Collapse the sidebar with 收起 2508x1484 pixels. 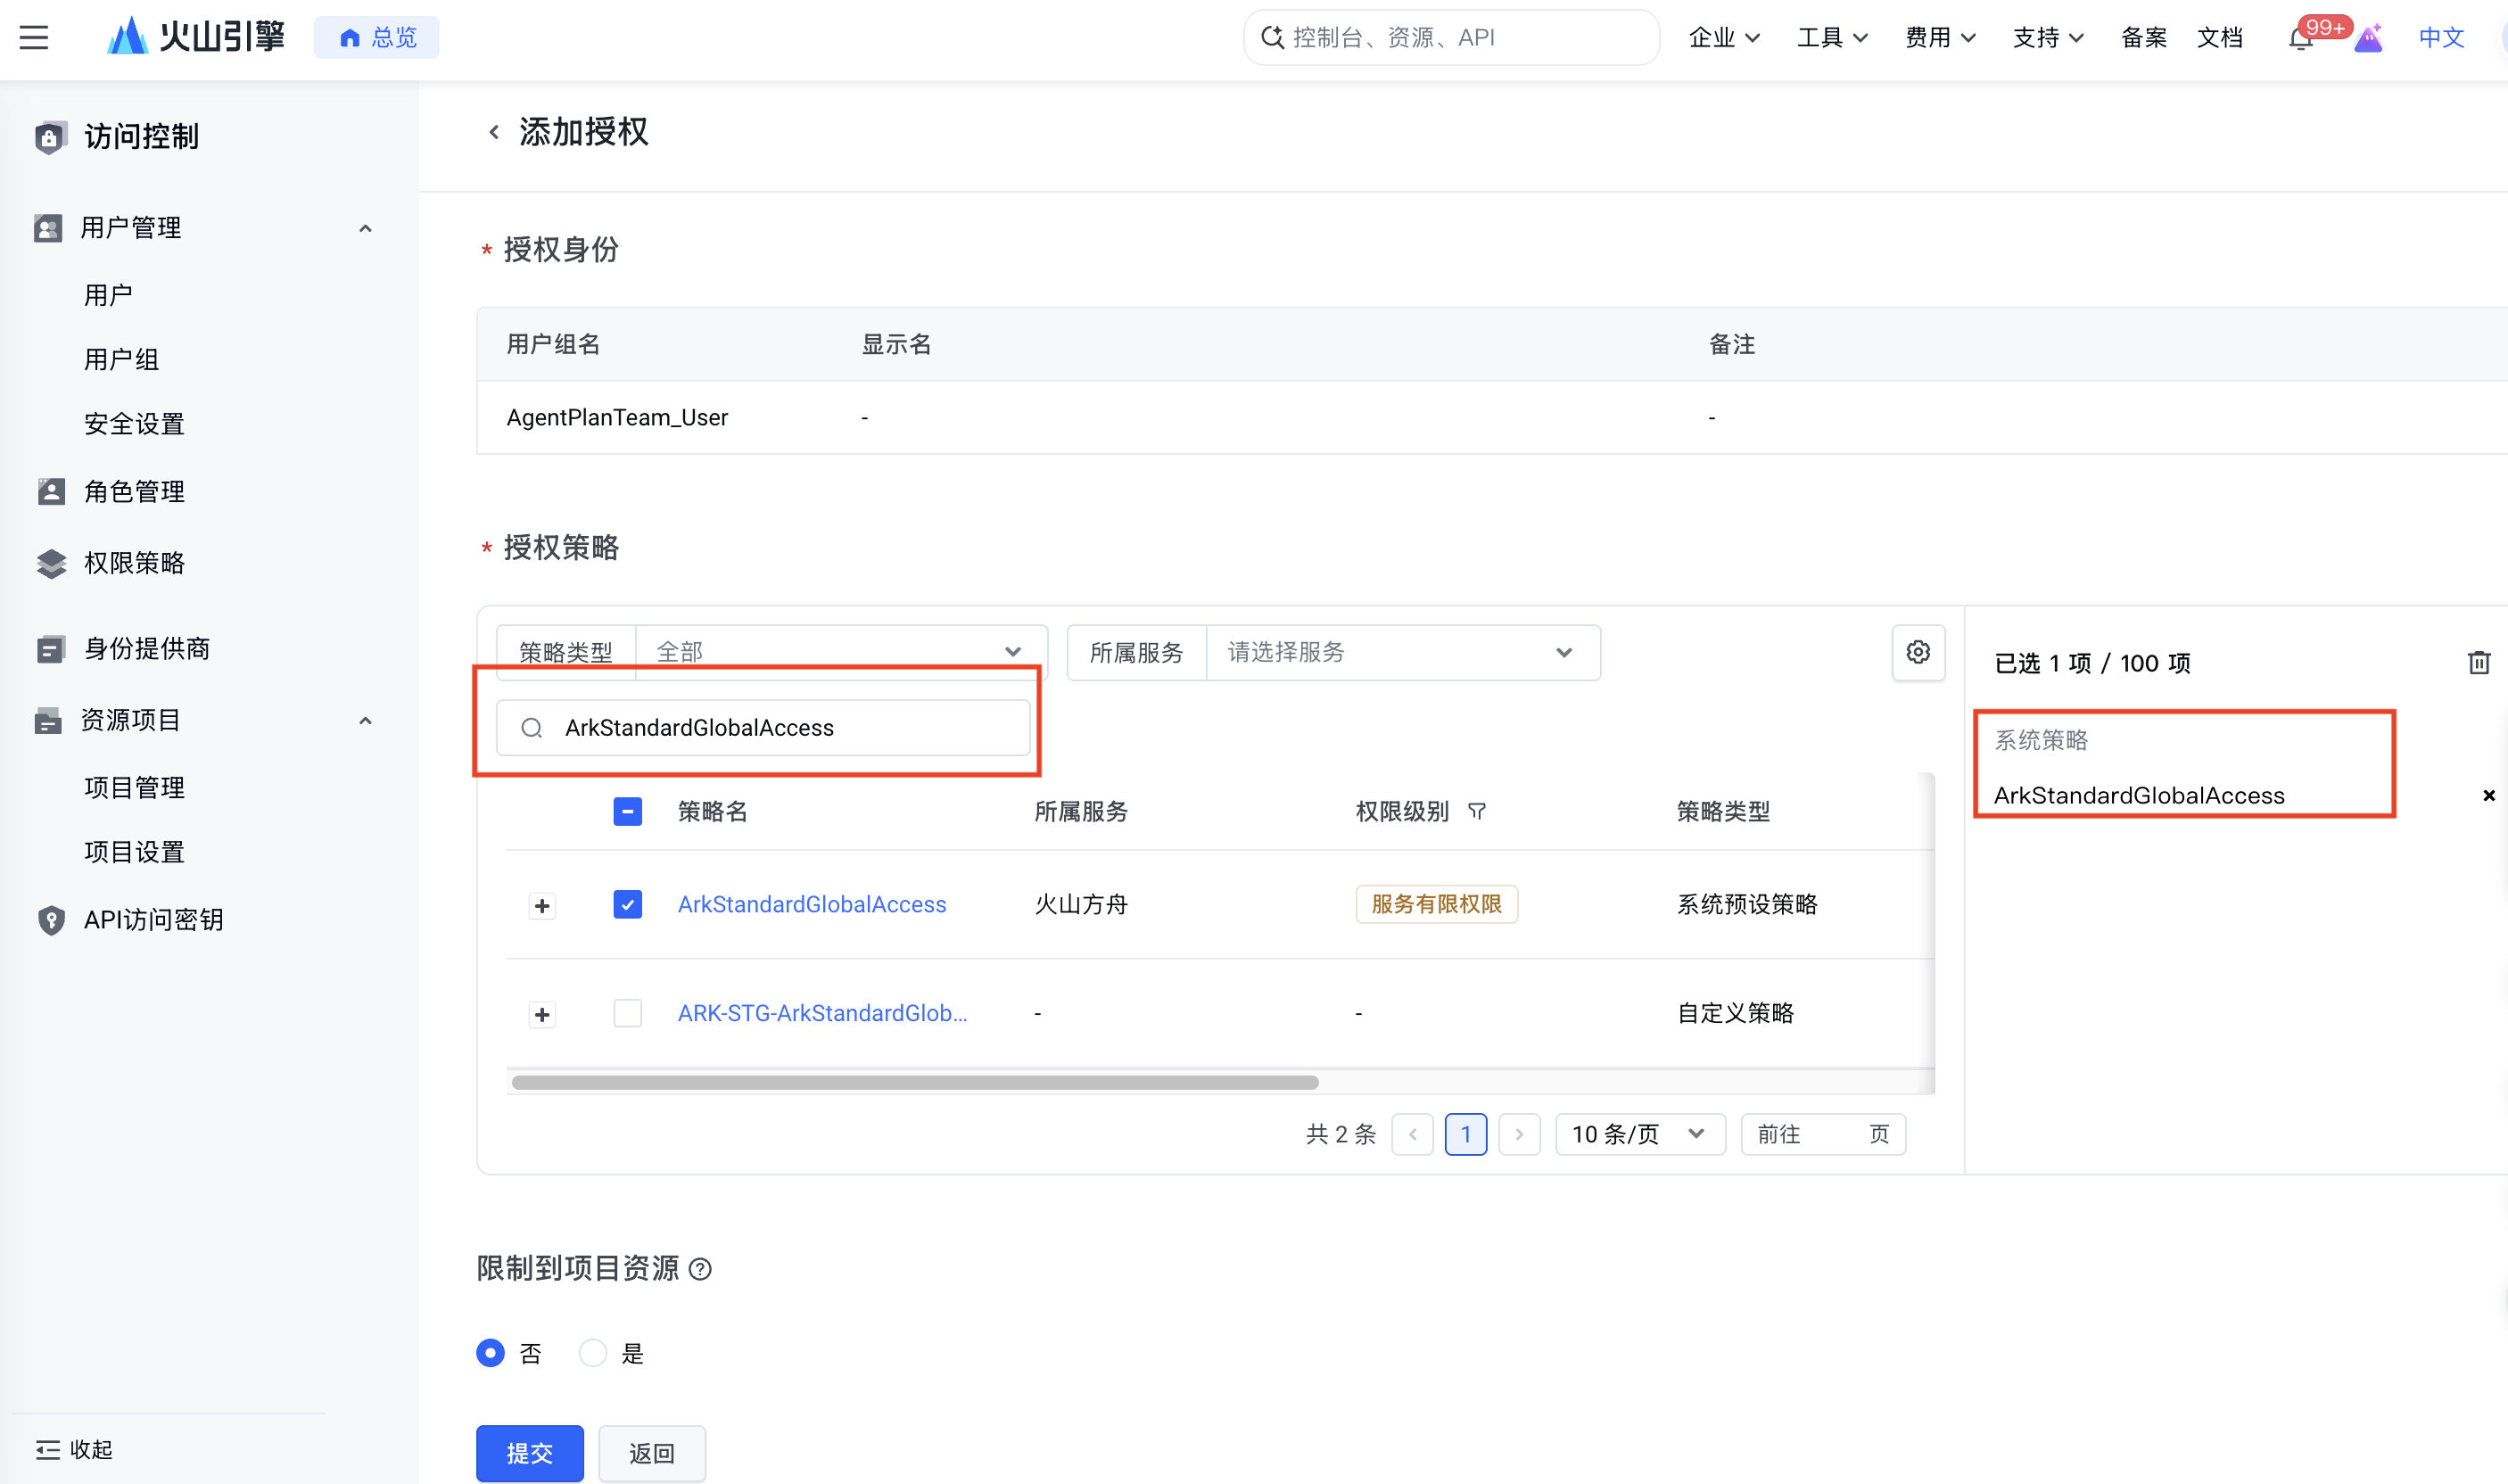coord(74,1450)
